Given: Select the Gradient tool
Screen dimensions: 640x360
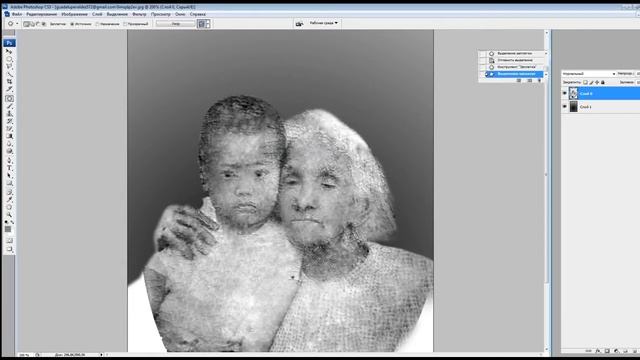Looking at the screenshot, I should point(9,136).
